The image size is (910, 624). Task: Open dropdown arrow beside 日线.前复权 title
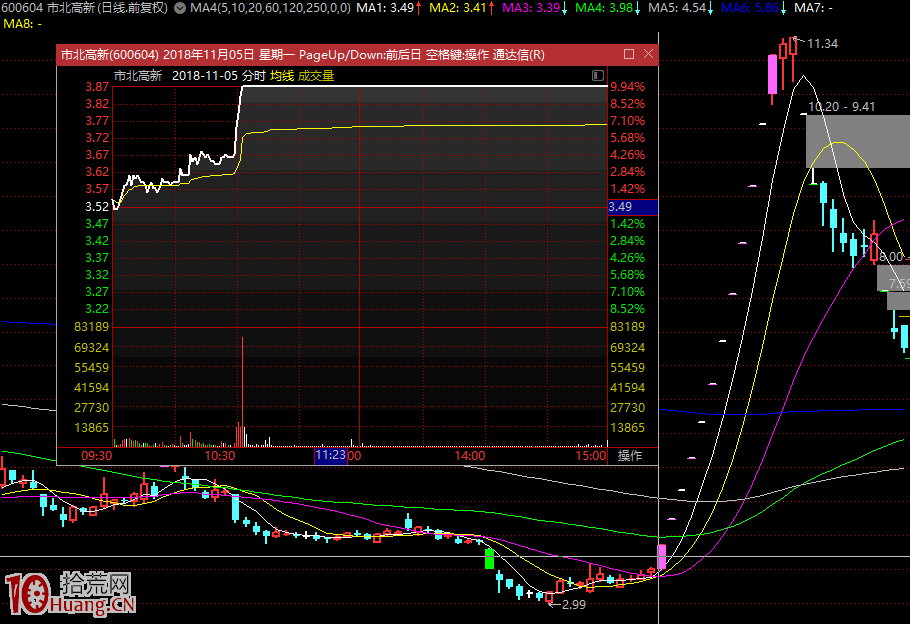180,8
